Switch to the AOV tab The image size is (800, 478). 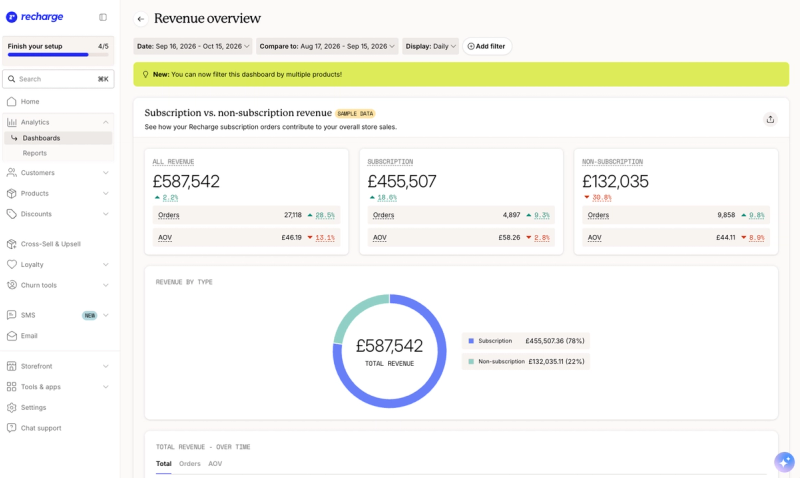click(215, 464)
